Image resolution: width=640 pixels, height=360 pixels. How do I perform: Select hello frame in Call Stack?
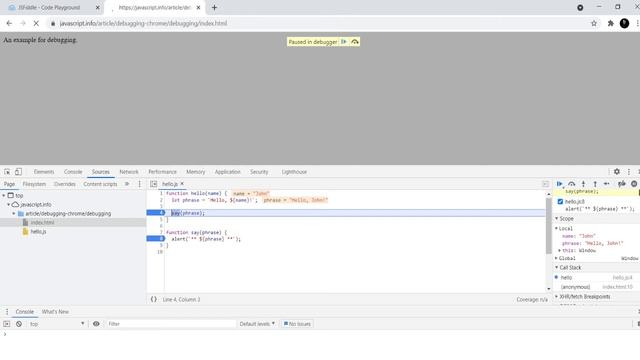tap(596, 278)
